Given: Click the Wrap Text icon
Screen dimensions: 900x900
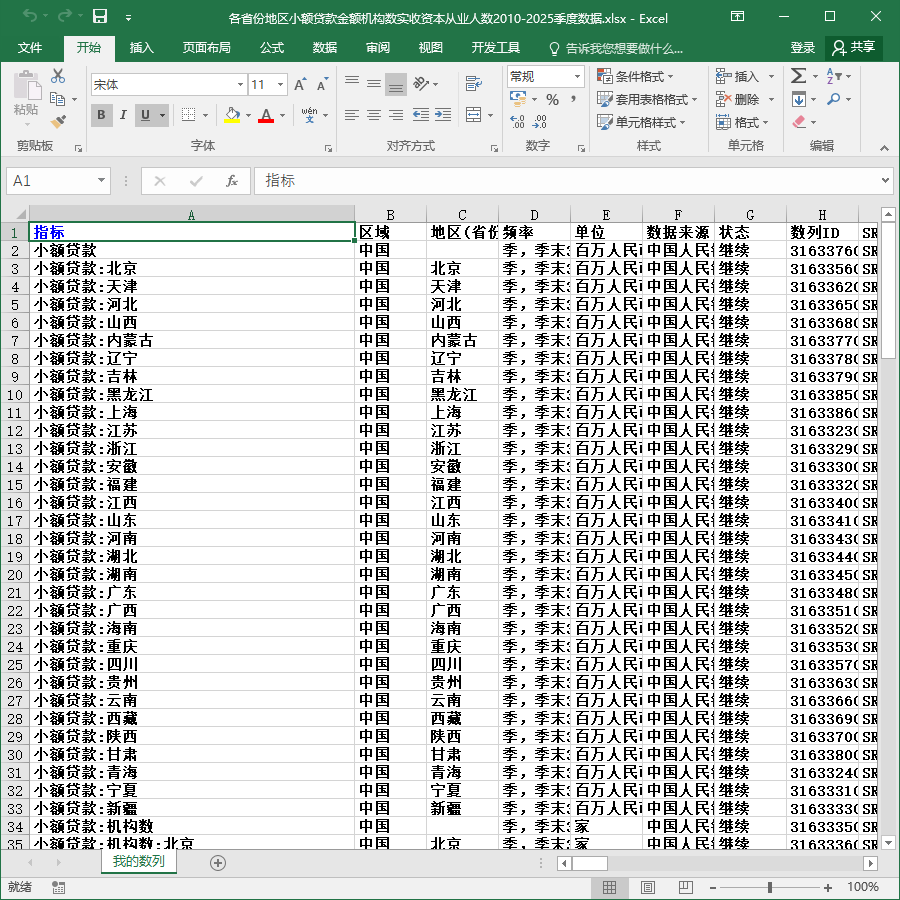Looking at the screenshot, I should 474,83.
